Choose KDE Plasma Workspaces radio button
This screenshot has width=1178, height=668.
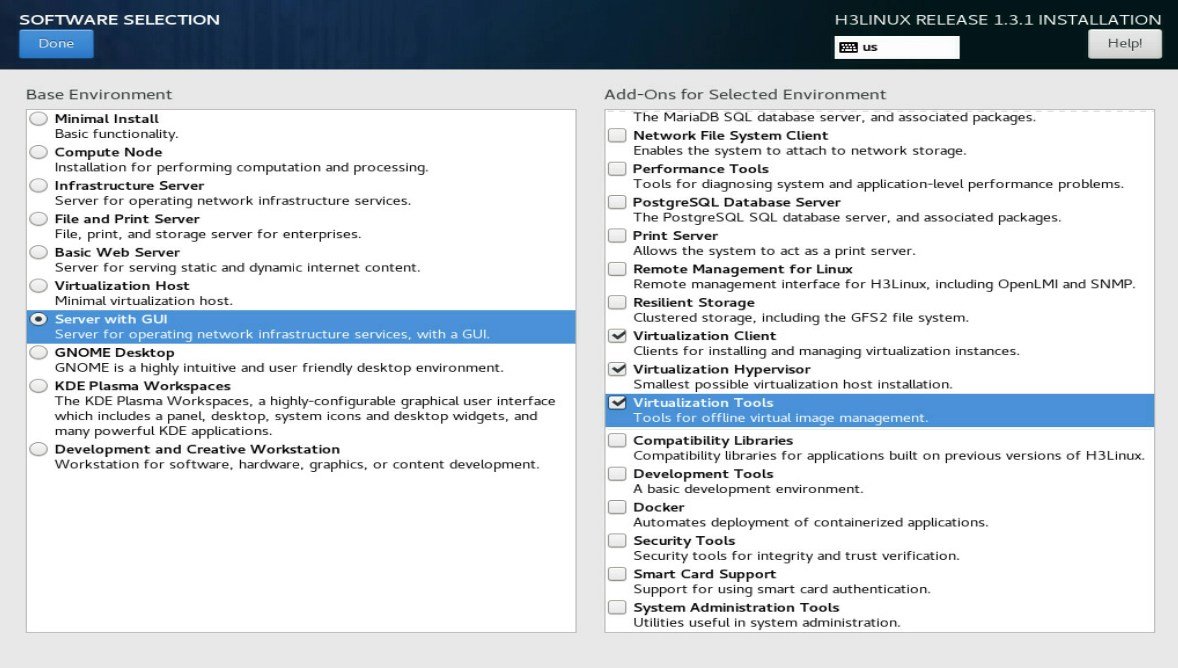click(38, 386)
